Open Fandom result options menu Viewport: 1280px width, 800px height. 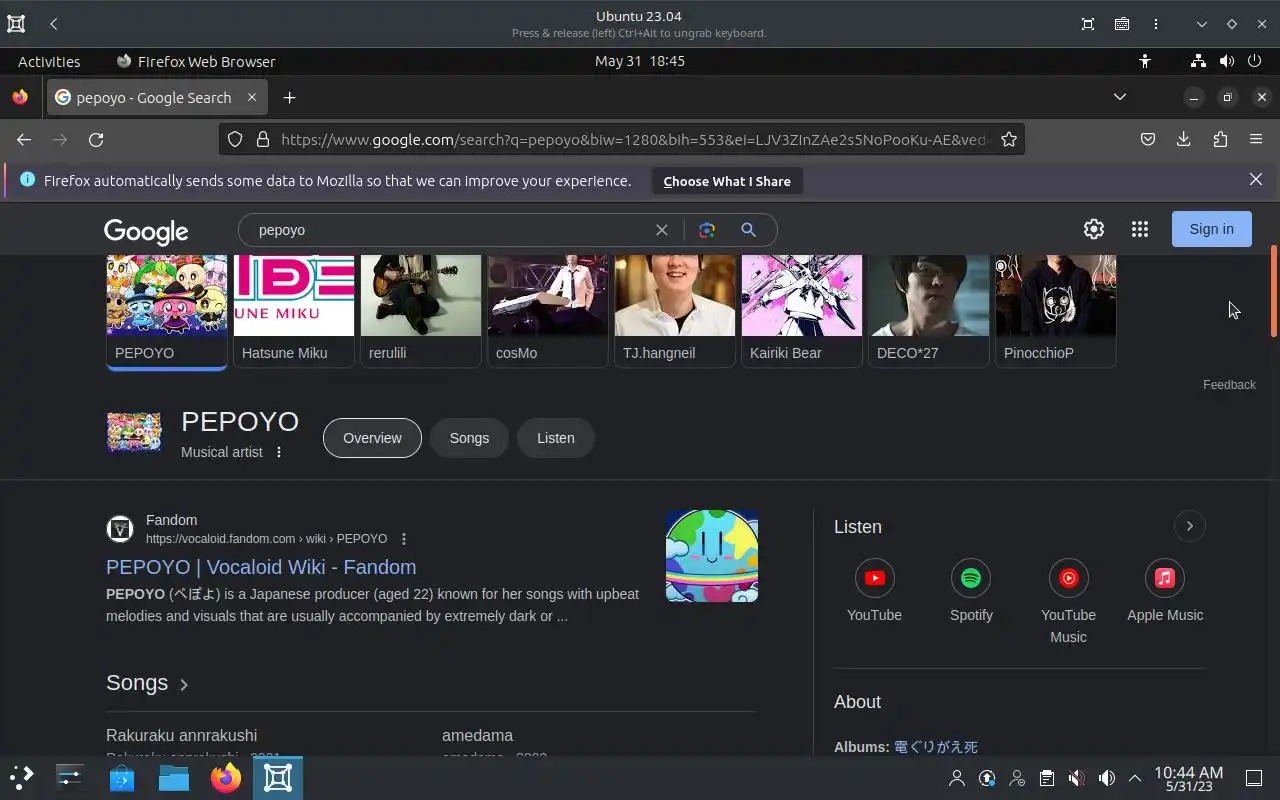point(404,539)
